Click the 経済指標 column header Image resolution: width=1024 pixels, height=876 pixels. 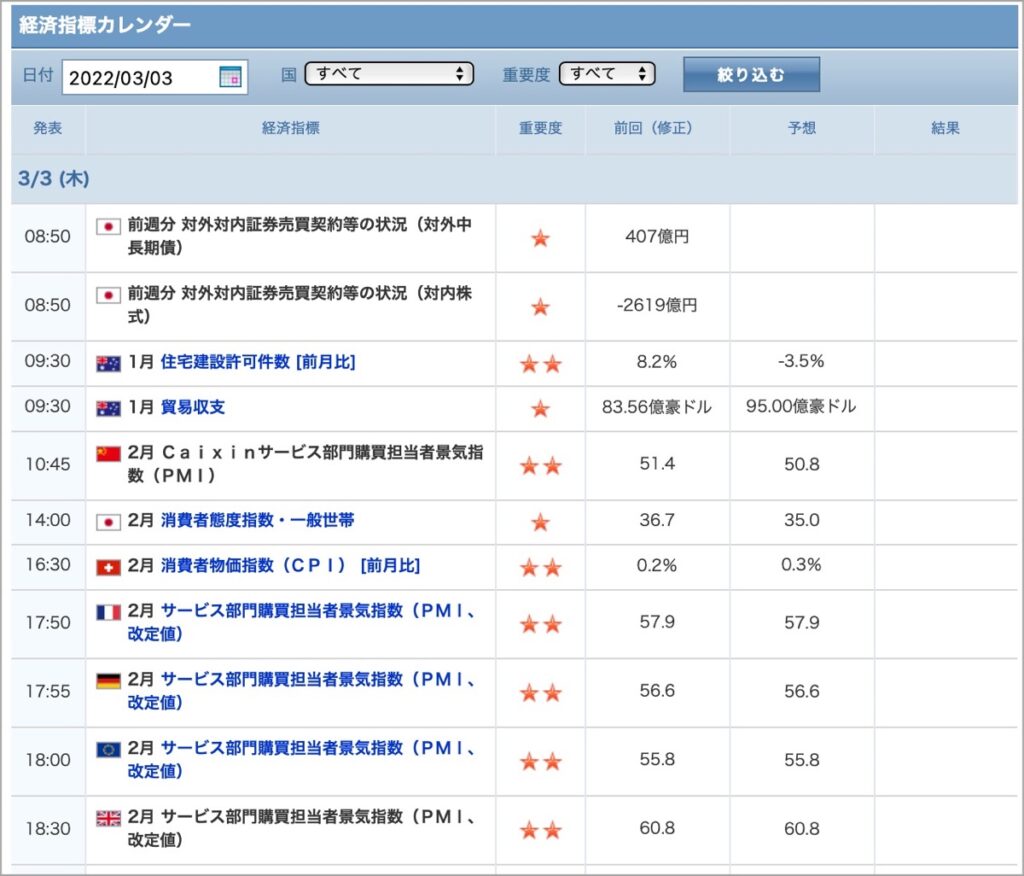click(291, 128)
